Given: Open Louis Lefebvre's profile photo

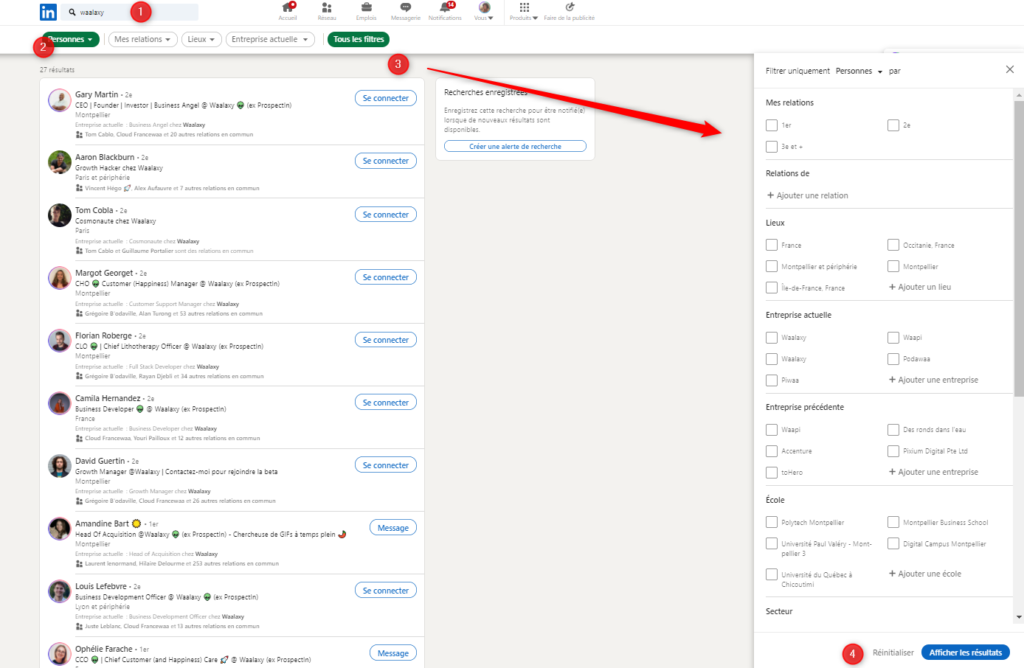Looking at the screenshot, I should (59, 592).
